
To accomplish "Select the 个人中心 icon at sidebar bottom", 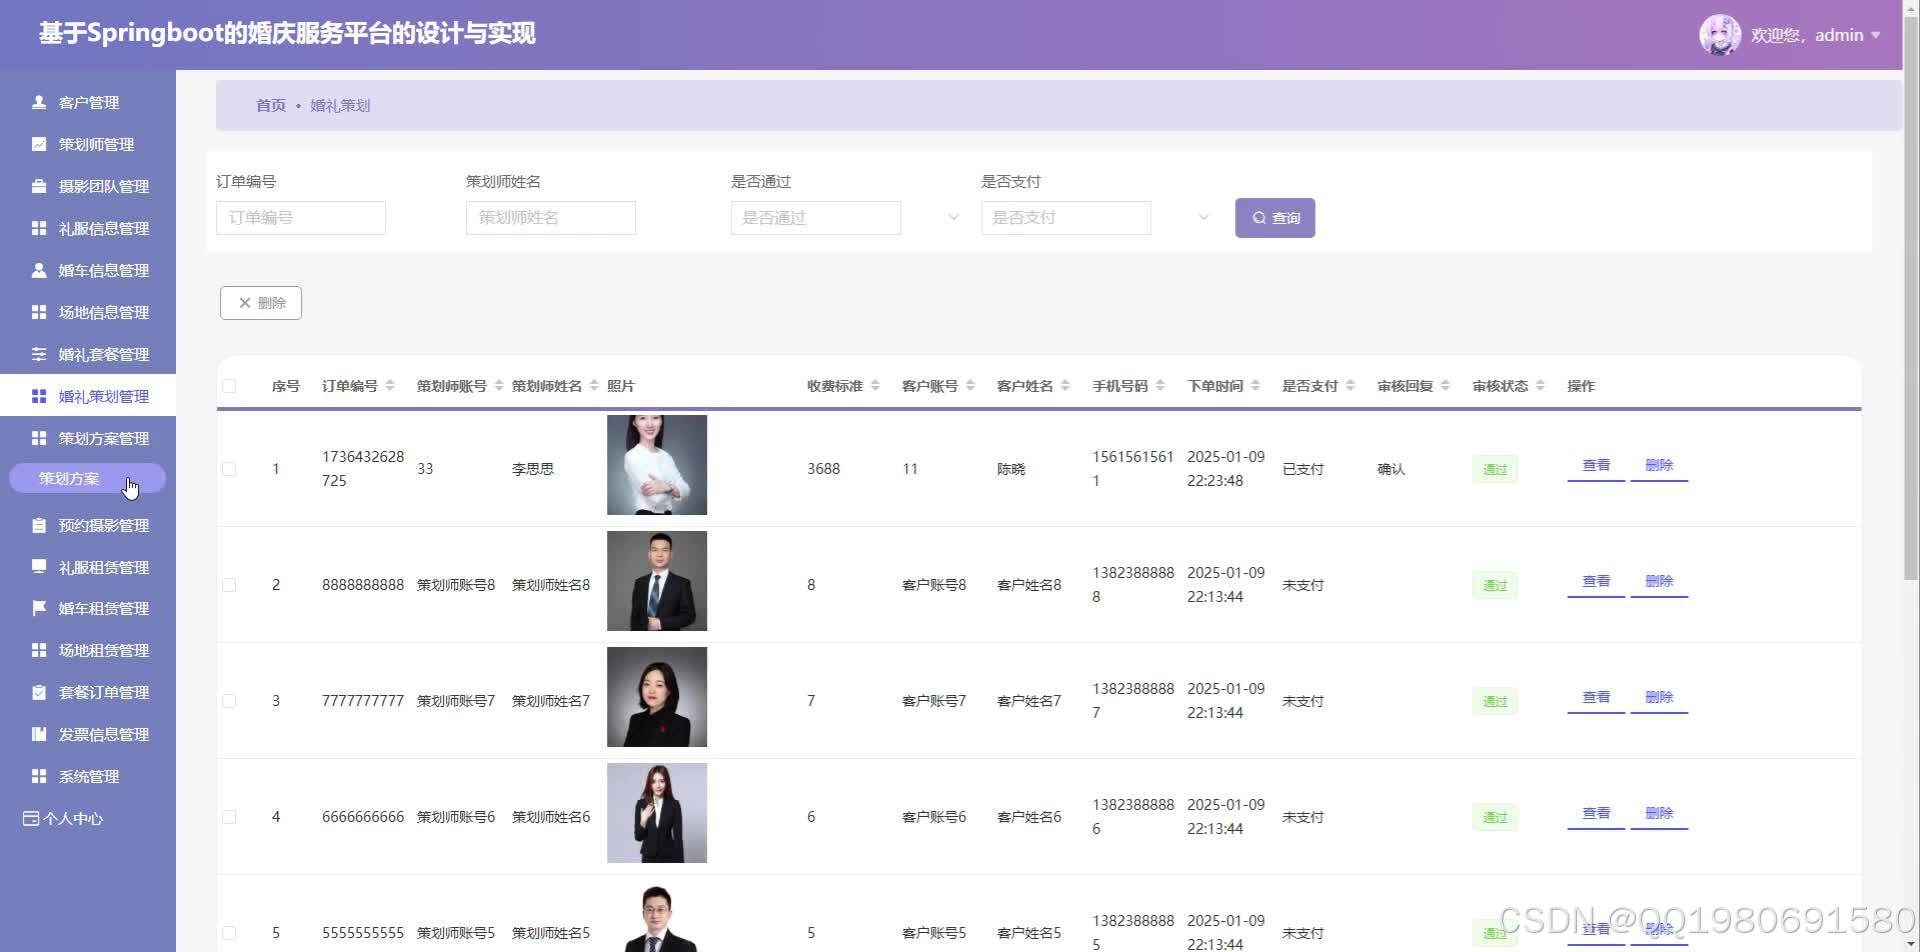I will [x=30, y=818].
